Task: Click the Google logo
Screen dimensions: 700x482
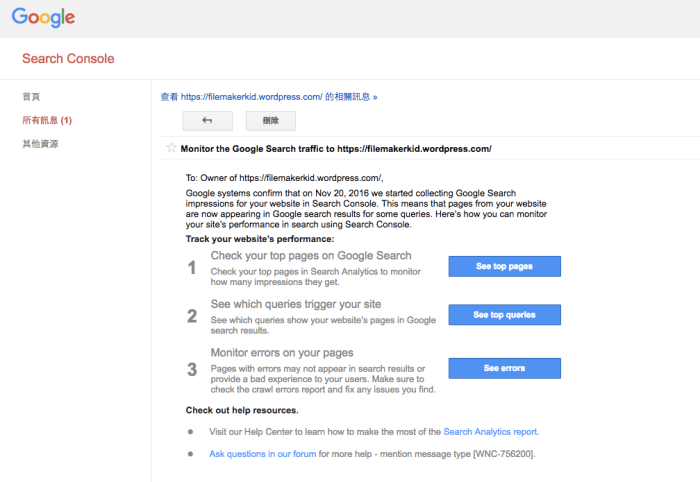Action: click(43, 18)
